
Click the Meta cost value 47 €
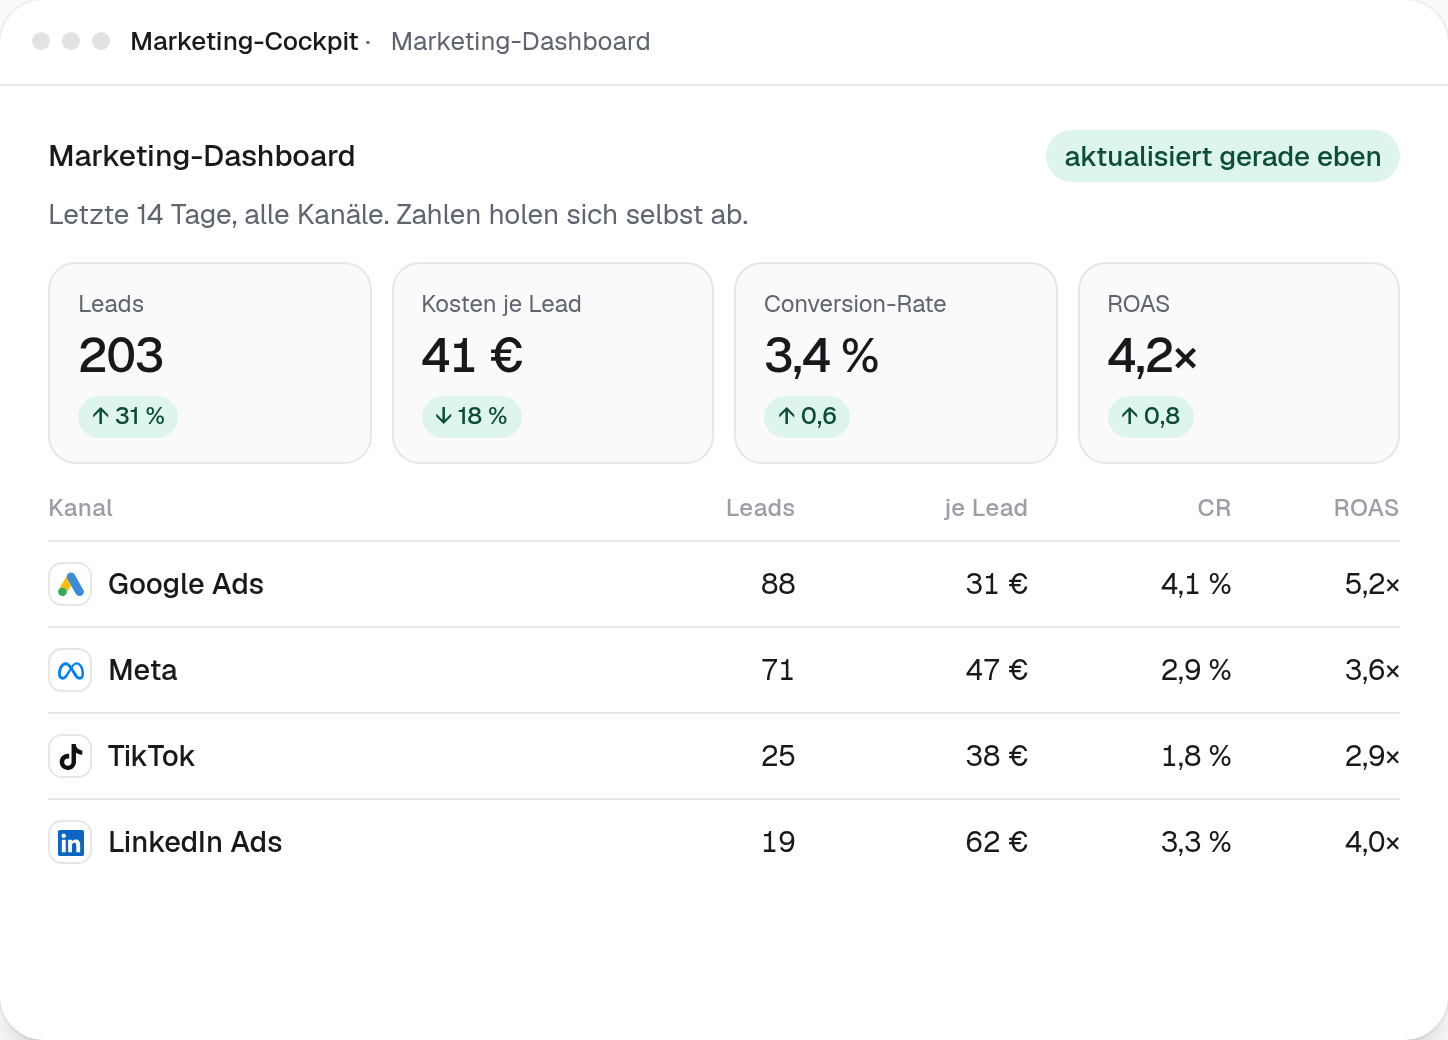(997, 670)
